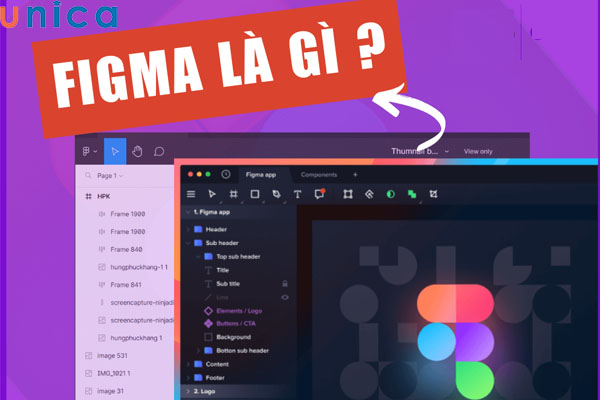Screen dimensions: 600x400
Task: Toggle the lock on Sub title layer
Action: tap(285, 284)
